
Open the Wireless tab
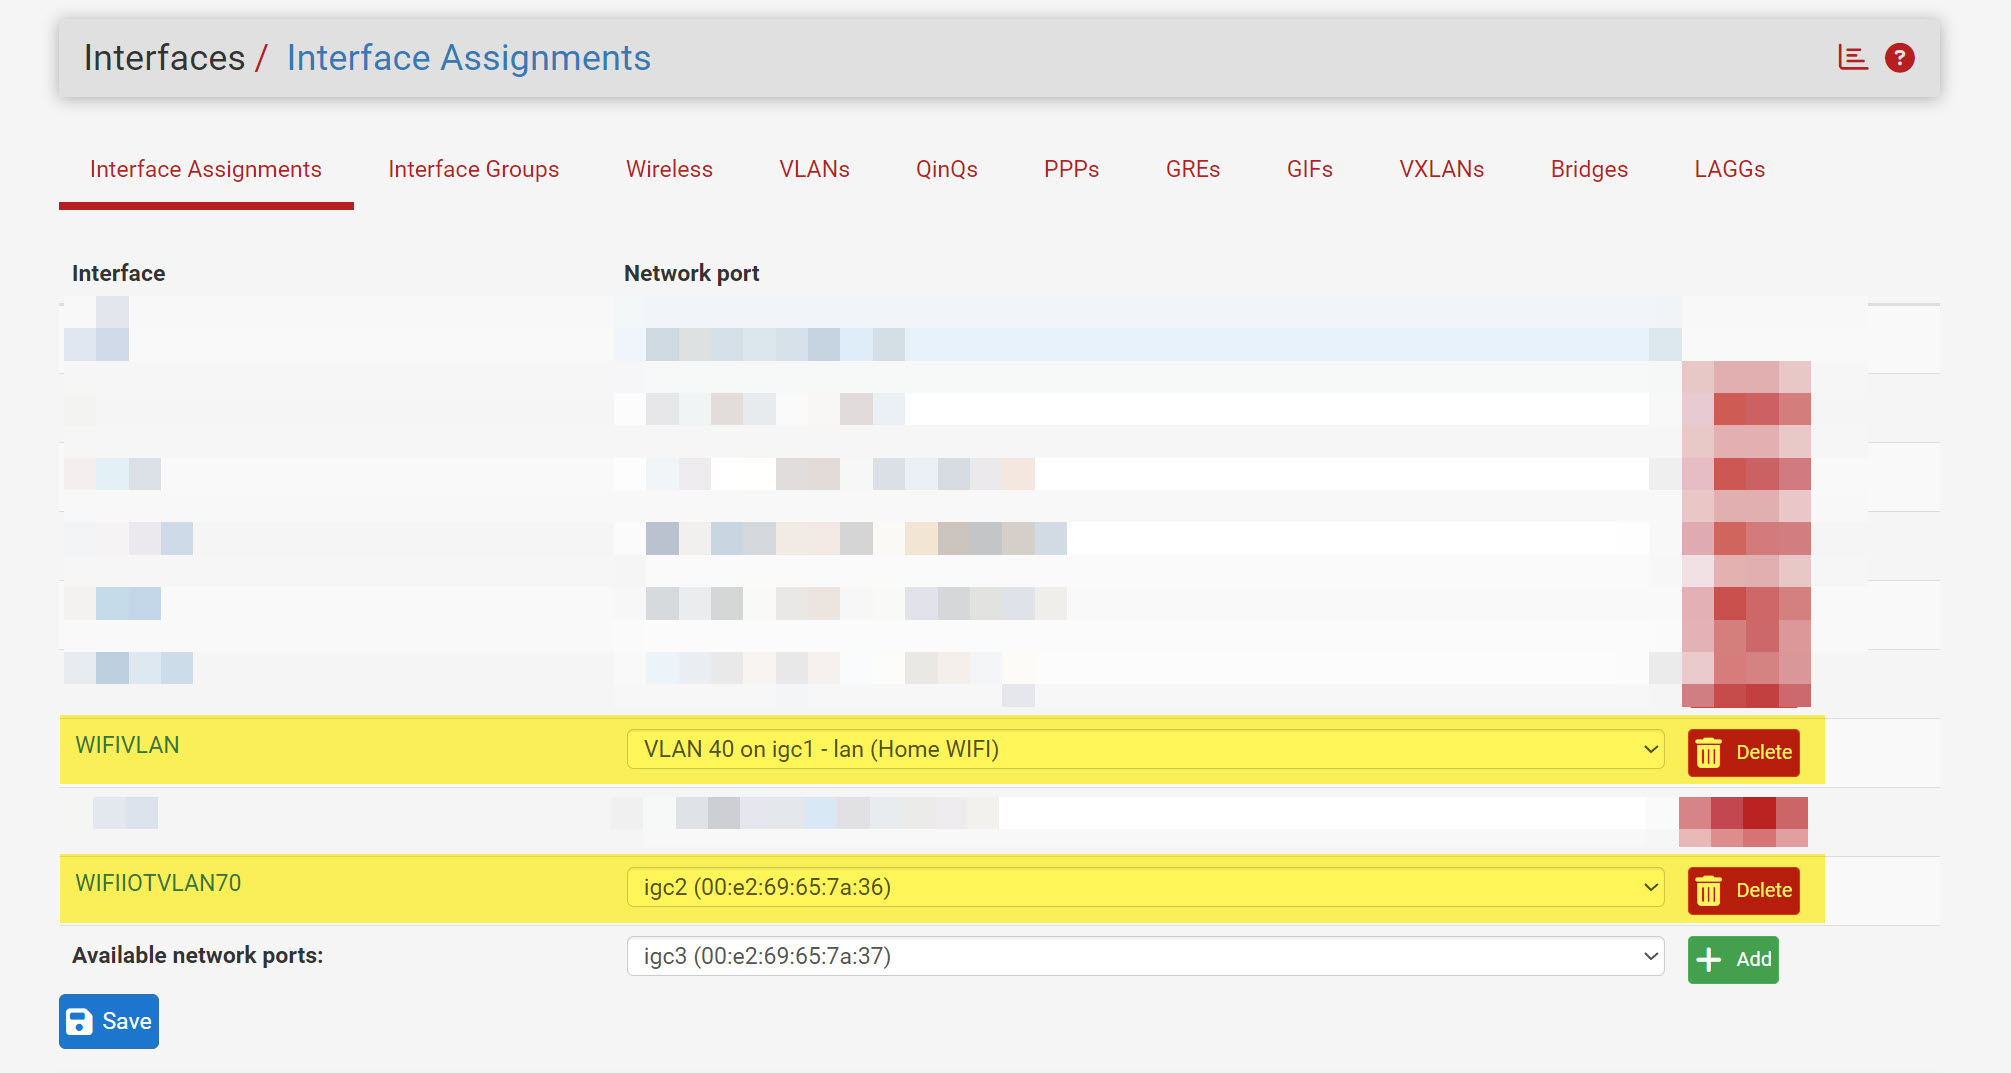669,169
